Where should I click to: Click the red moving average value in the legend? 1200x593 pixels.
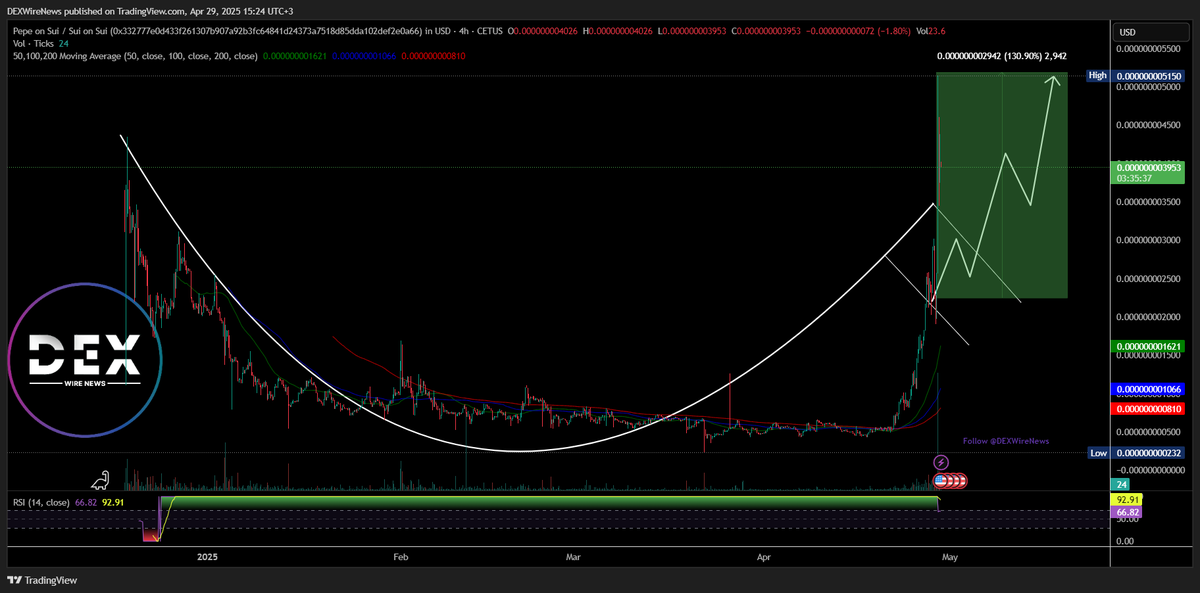431,57
